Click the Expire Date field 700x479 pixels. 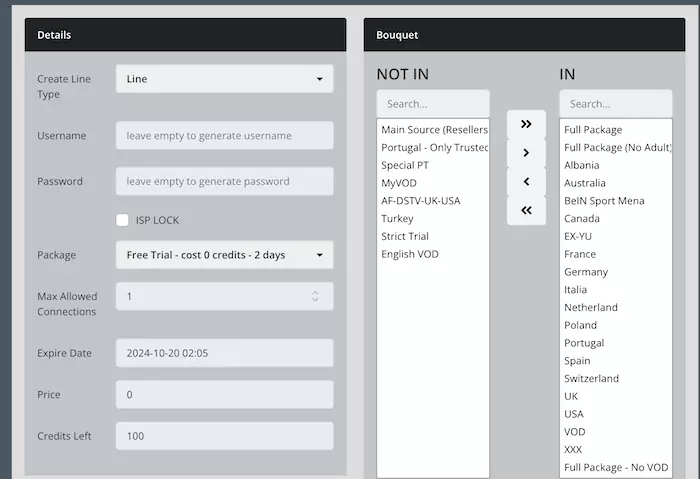[224, 353]
